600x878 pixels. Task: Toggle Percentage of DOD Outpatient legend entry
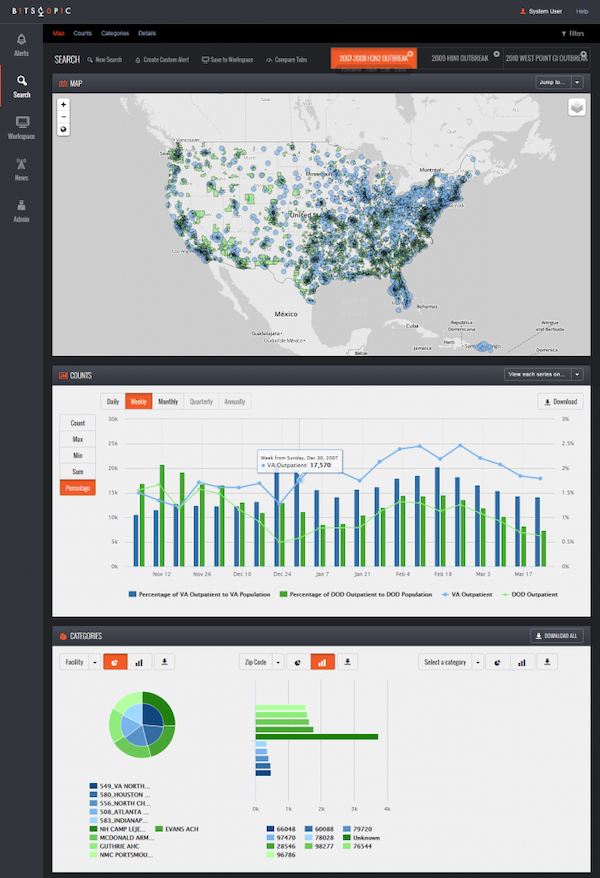click(x=356, y=594)
